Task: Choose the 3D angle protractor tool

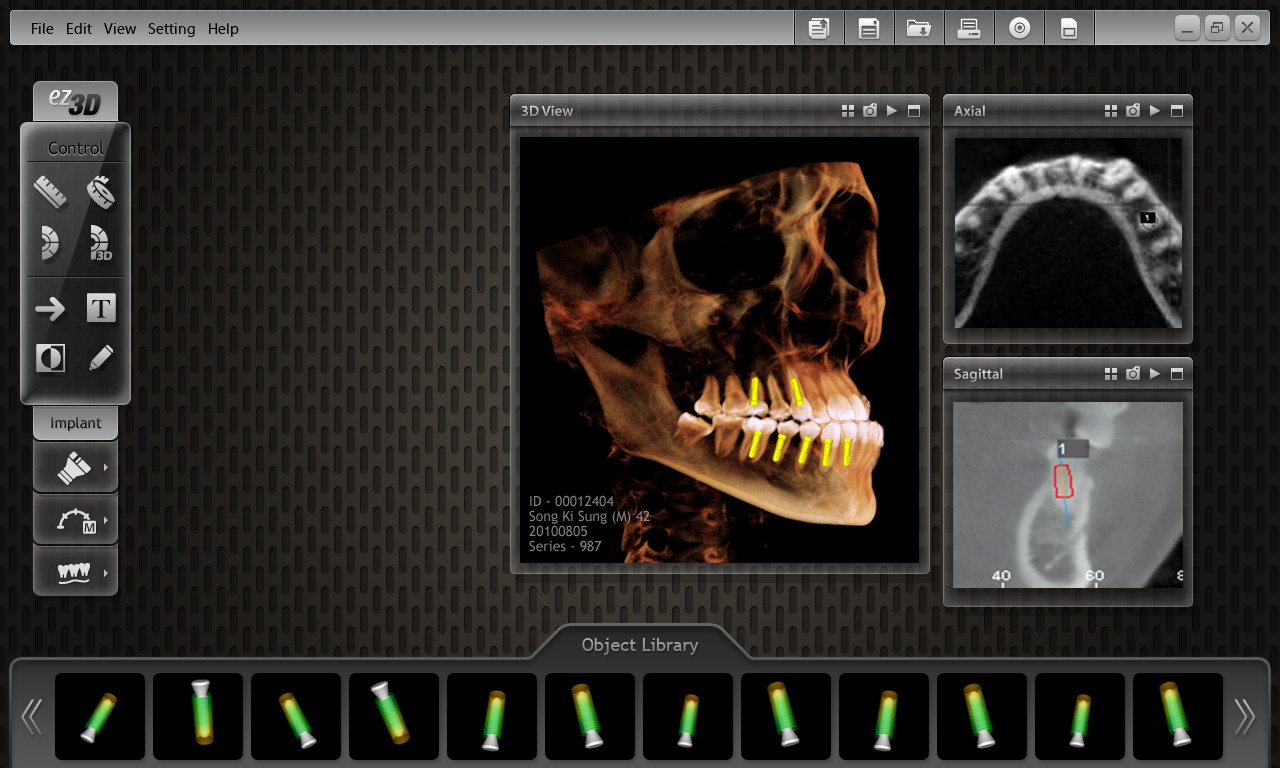Action: tap(100, 242)
